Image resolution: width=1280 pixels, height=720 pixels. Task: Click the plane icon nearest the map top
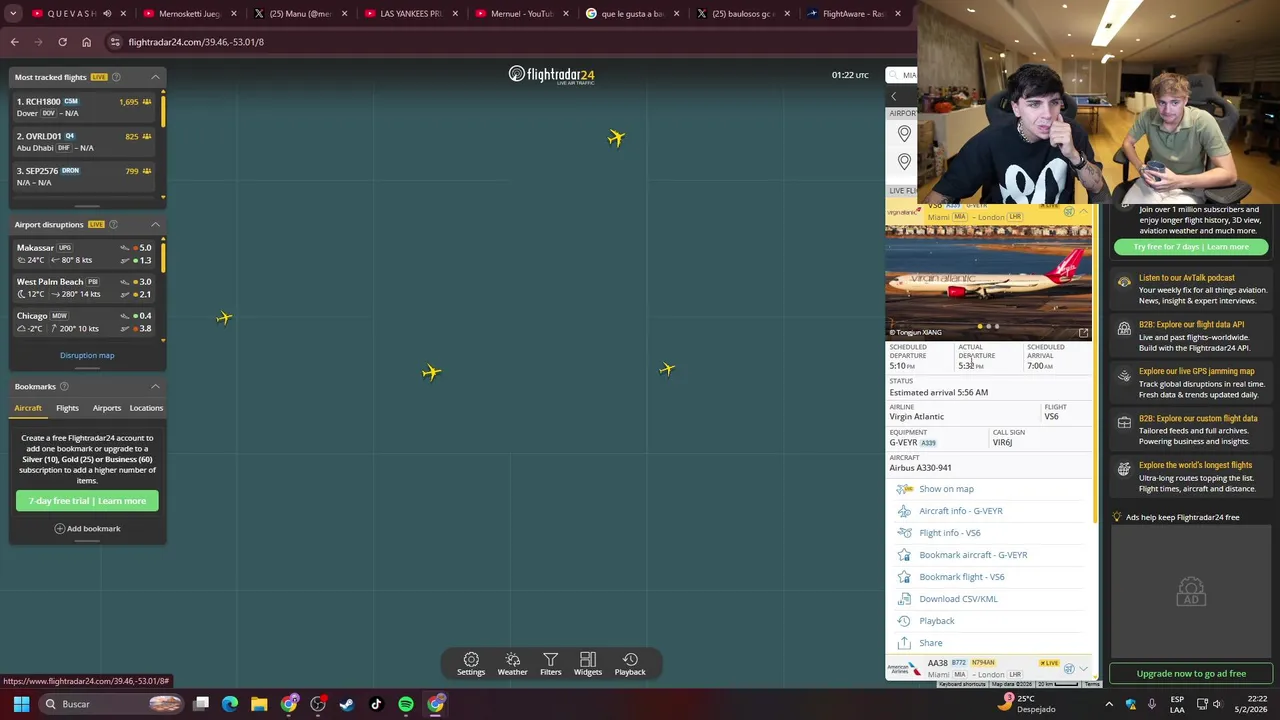click(x=616, y=138)
